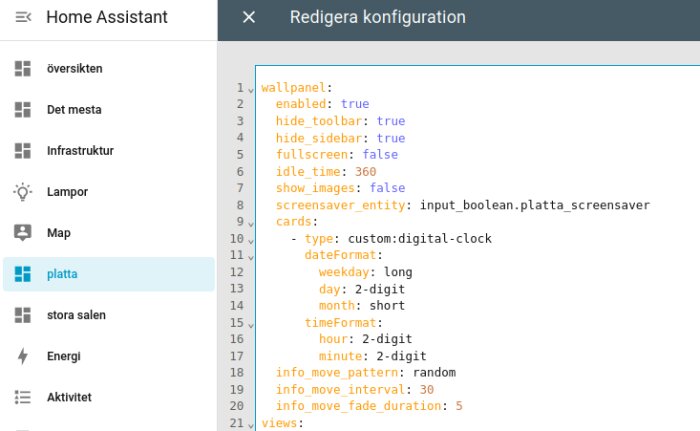
Task: Click the info_move_fade_duration value 5
Action: tap(459, 406)
